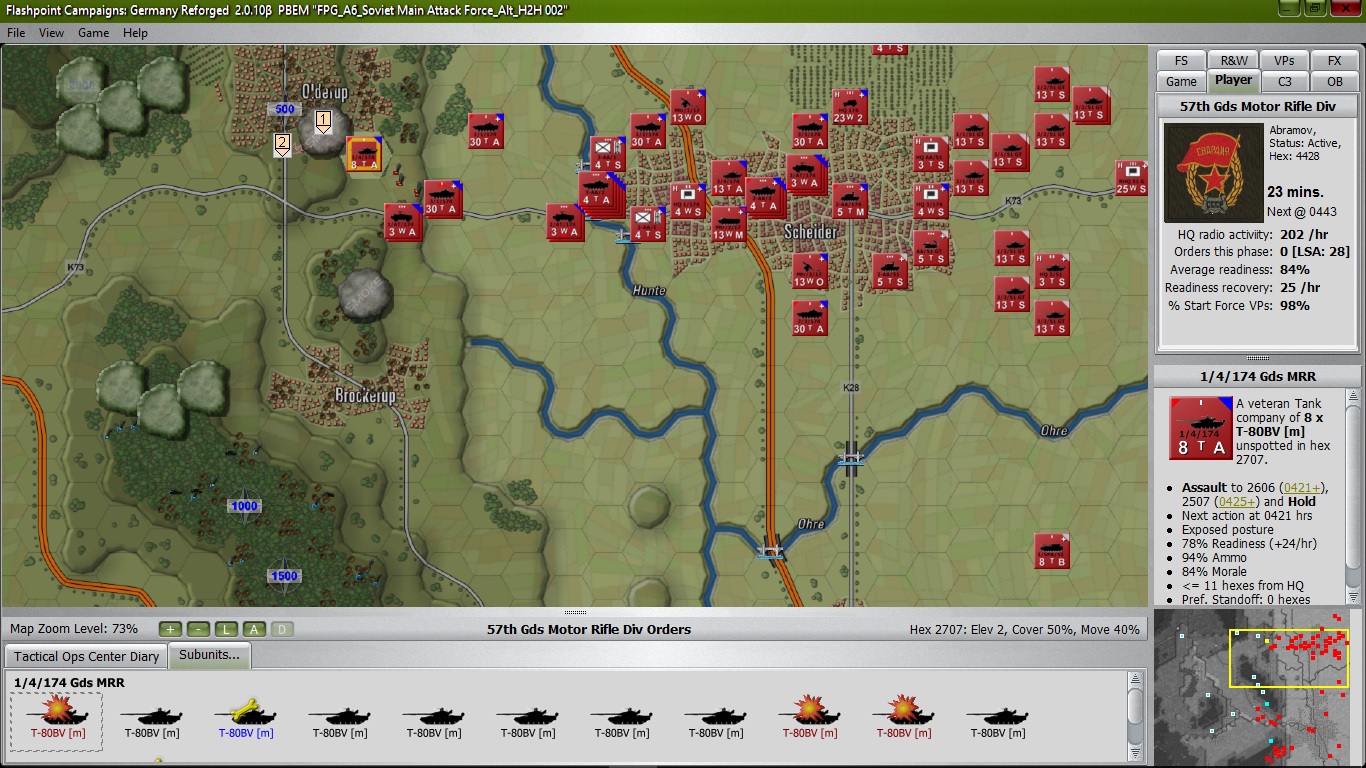This screenshot has width=1366, height=768.
Task: Click the unit info panel scroll-up arrow
Action: 1354,397
